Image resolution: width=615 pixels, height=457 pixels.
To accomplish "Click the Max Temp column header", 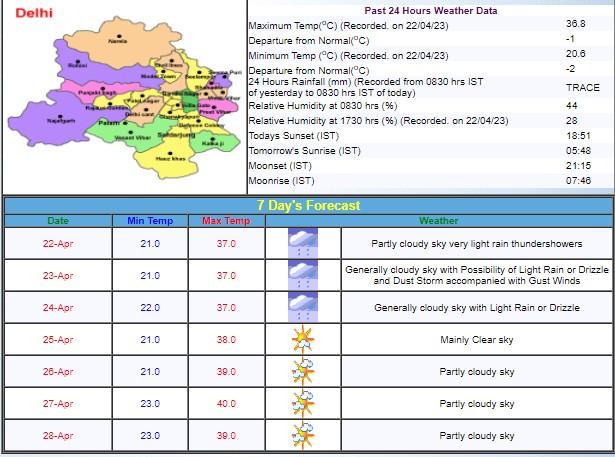I will tap(226, 221).
